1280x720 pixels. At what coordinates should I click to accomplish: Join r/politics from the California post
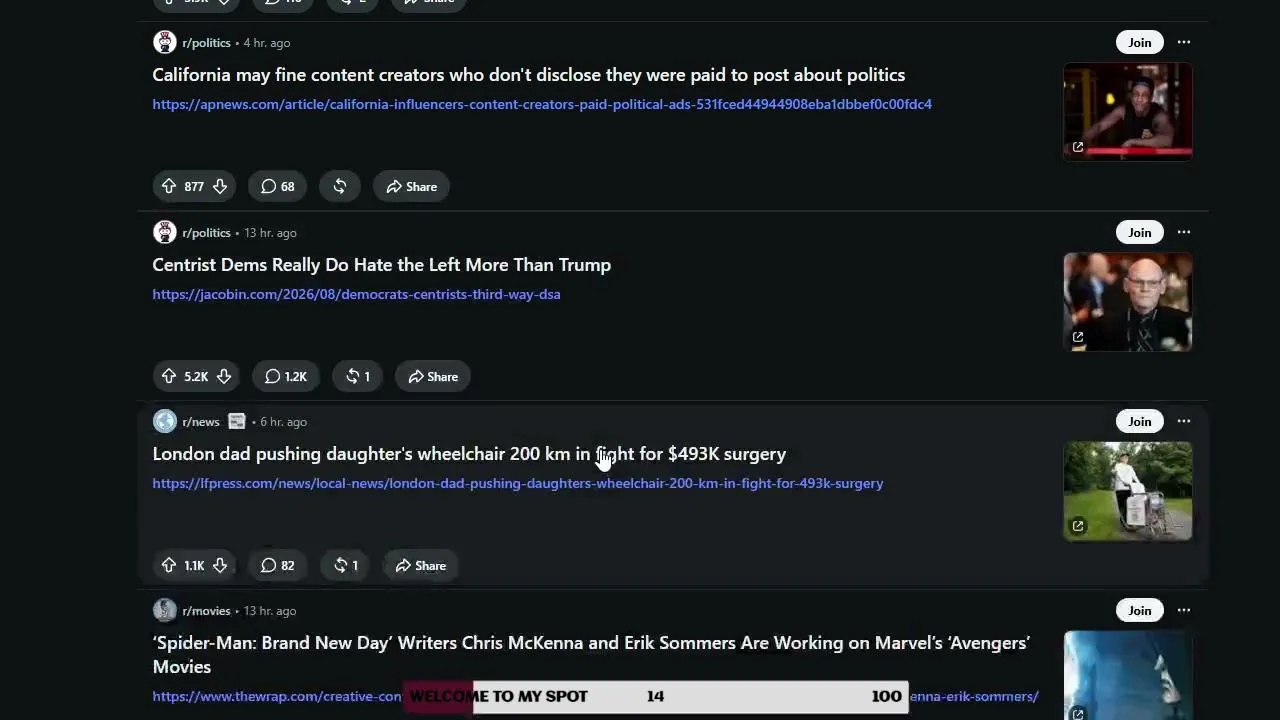pos(1139,42)
